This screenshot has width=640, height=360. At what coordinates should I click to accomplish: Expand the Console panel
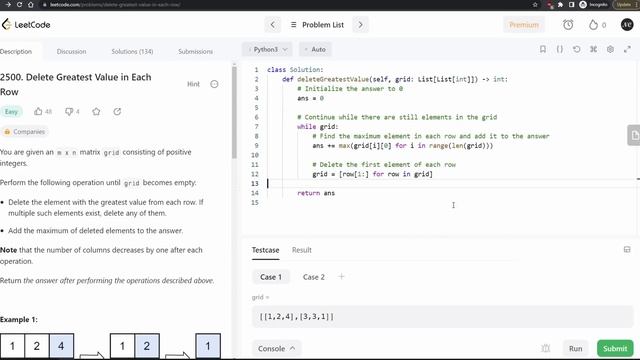[x=276, y=349]
